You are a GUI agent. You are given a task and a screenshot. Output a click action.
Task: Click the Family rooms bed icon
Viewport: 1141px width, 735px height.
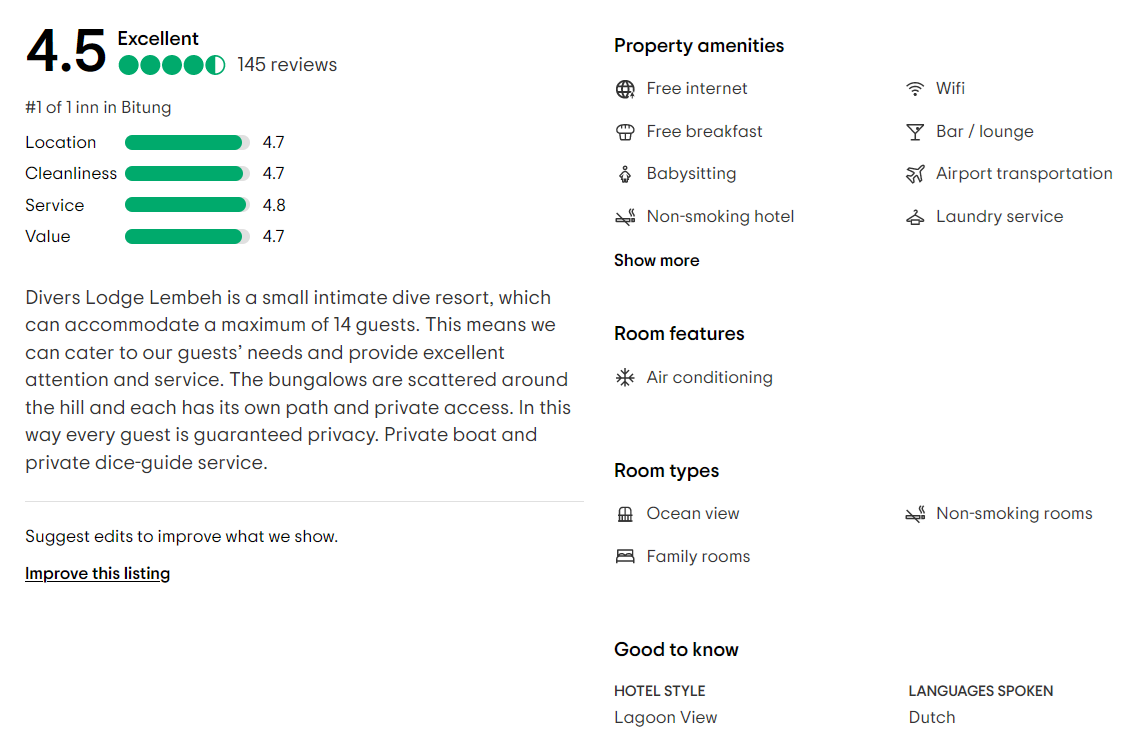[625, 557]
